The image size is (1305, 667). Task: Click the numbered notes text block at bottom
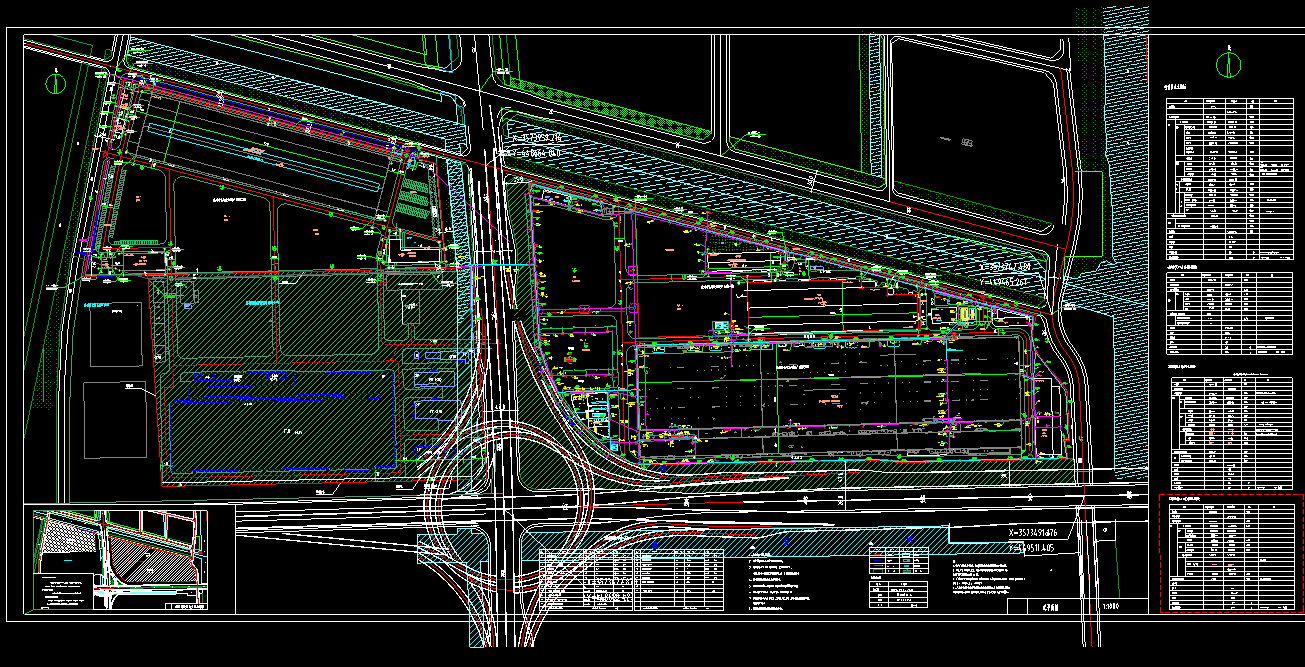click(x=782, y=580)
